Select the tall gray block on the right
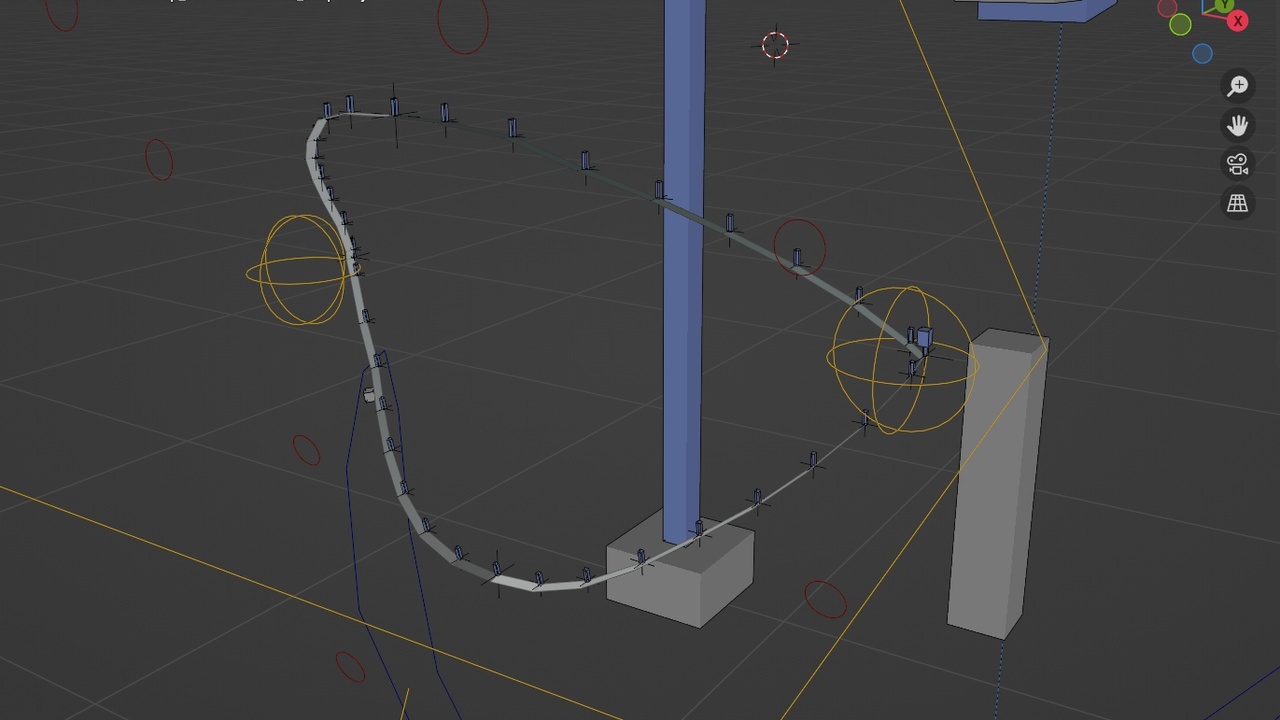This screenshot has height=720, width=1280. 997,483
